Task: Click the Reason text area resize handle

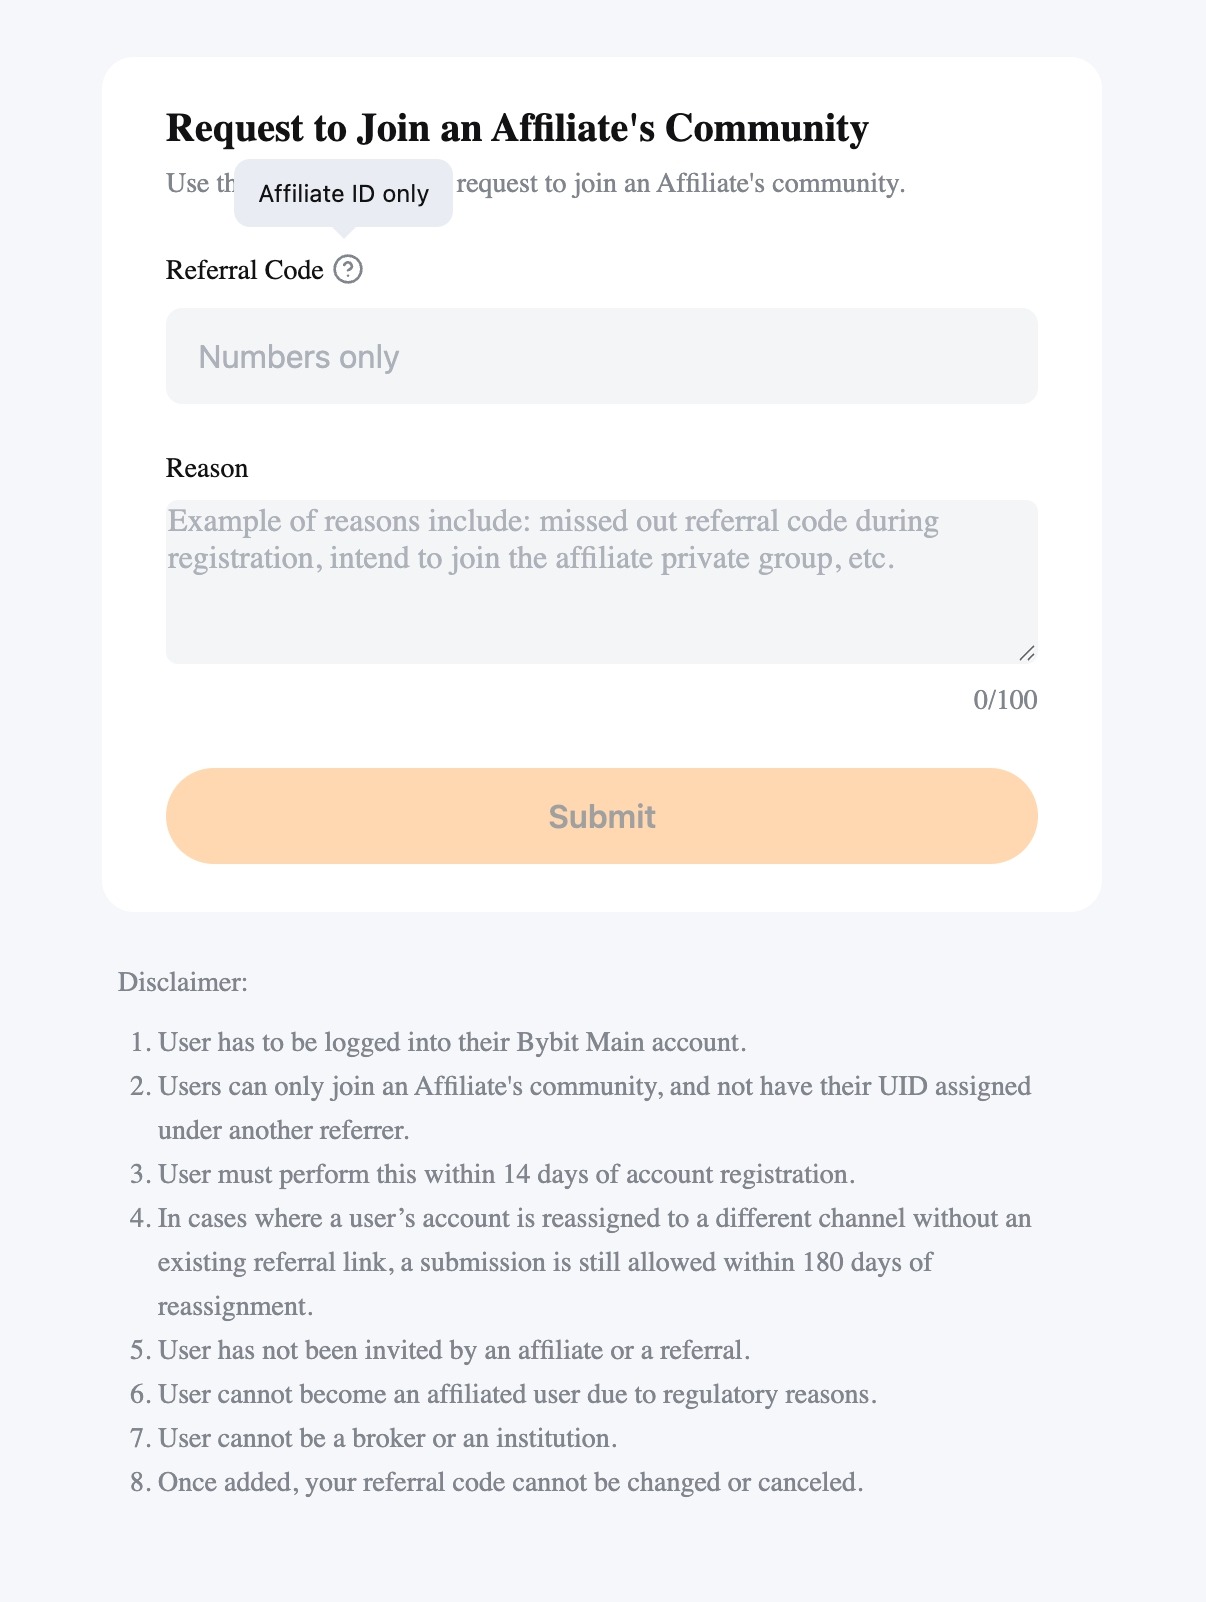Action: click(x=1027, y=653)
